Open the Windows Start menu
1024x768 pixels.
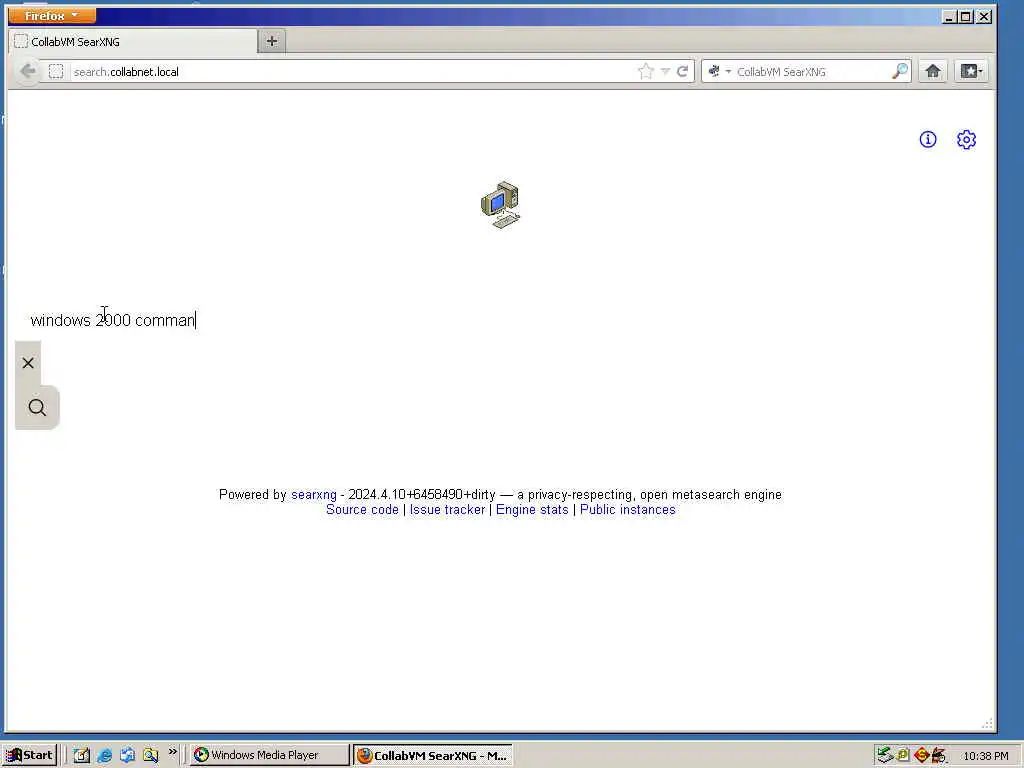[29, 755]
